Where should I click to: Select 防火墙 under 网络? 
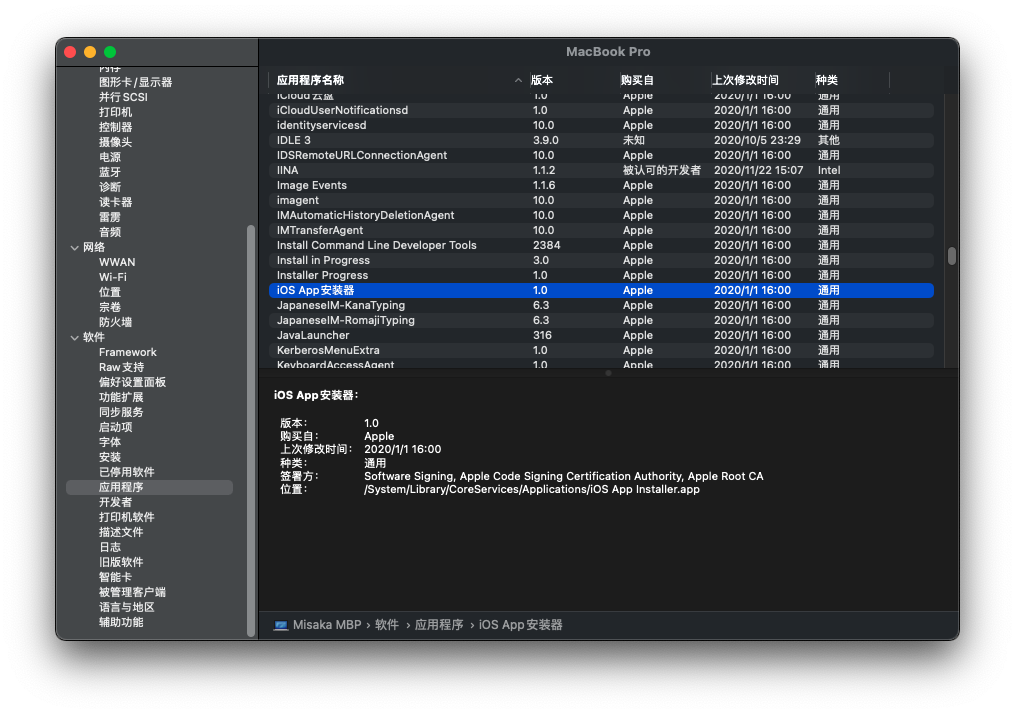tap(115, 322)
